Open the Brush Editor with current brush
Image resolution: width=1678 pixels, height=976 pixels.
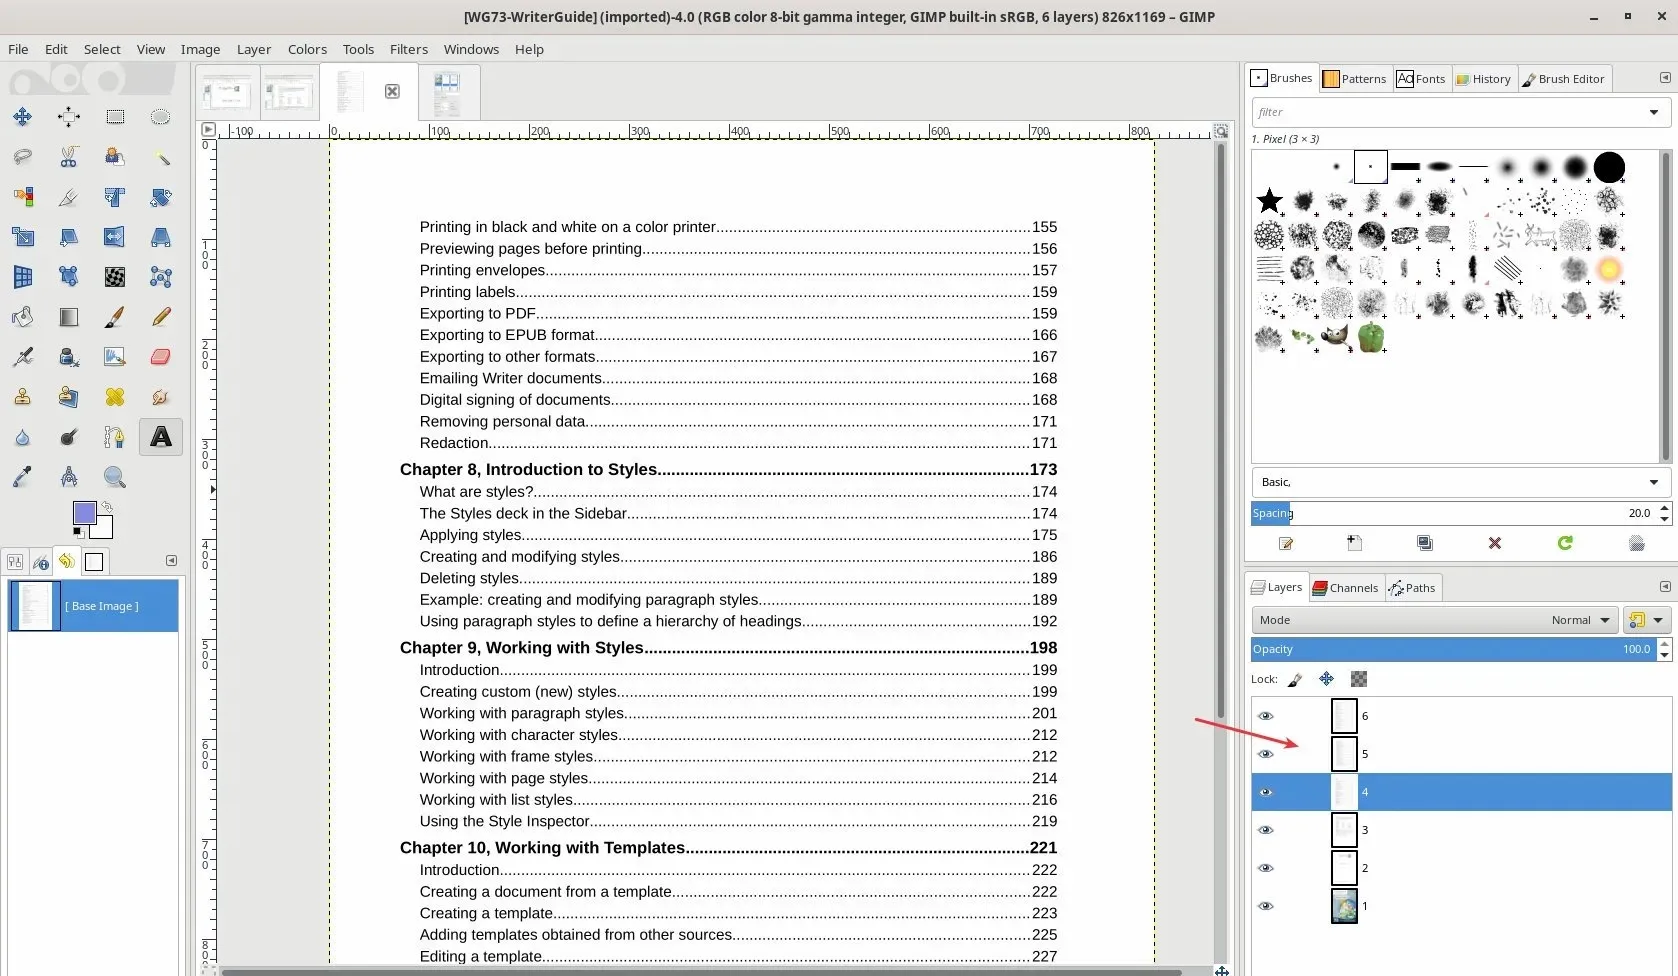click(x=1286, y=544)
